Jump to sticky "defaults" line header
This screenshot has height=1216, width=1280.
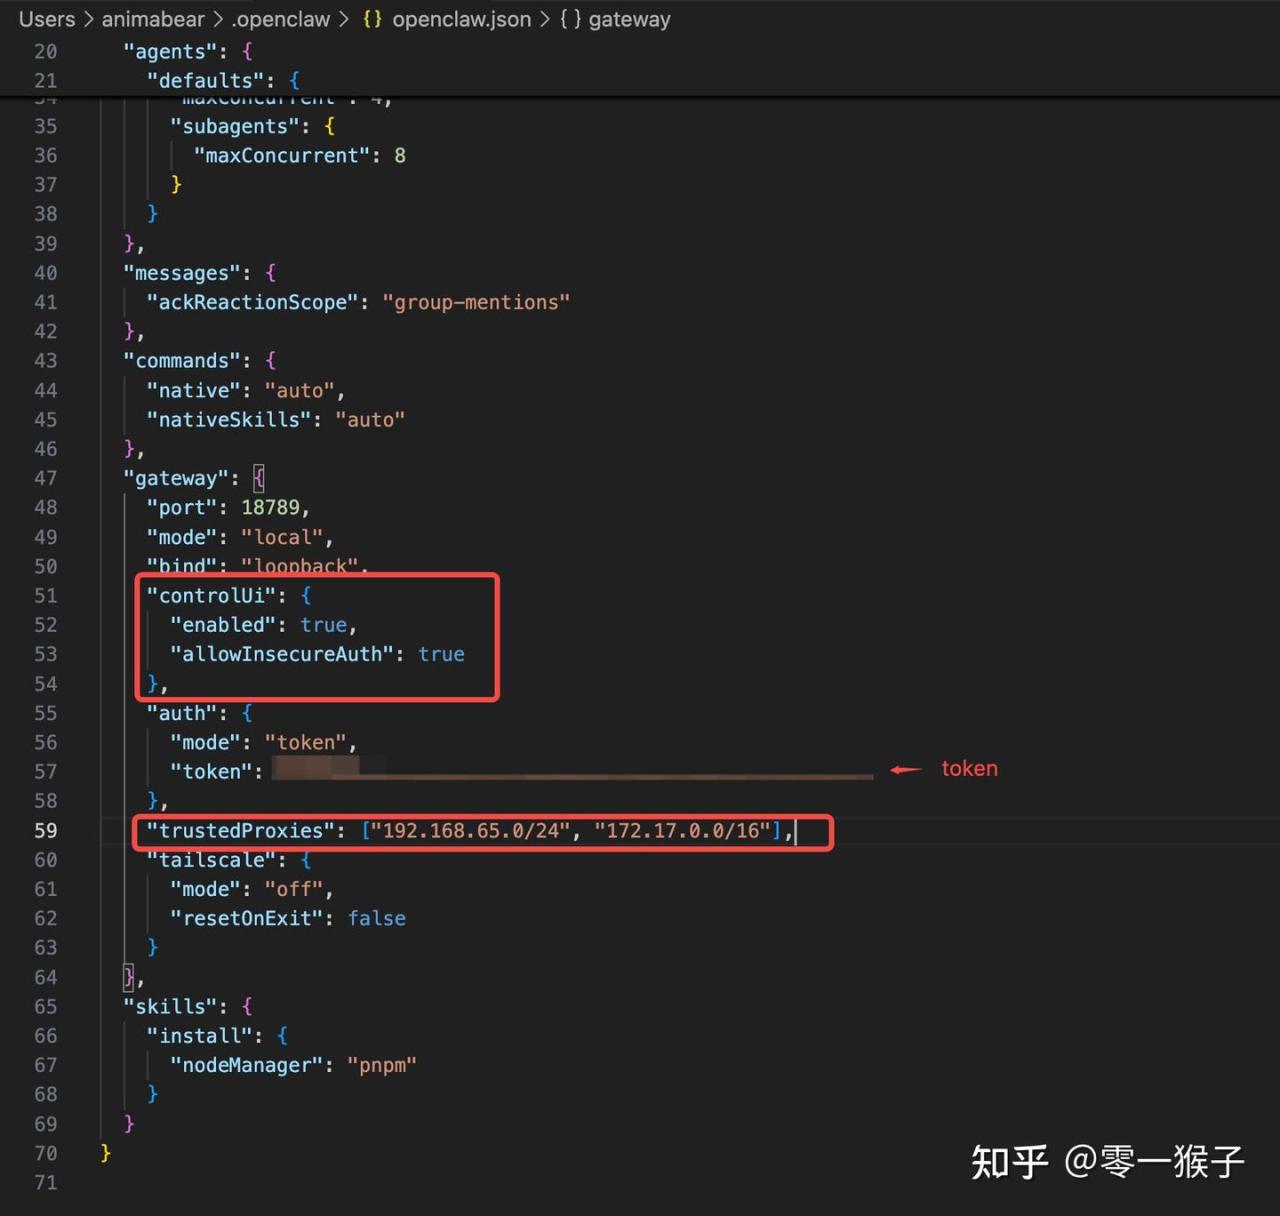(210, 80)
